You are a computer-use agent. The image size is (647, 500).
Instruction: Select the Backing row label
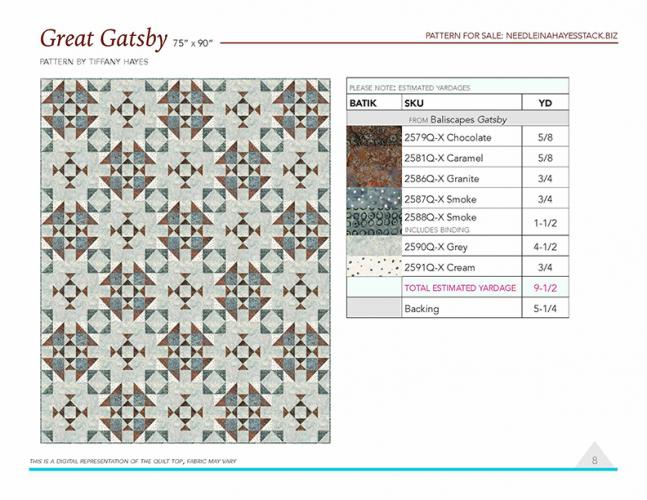pos(421,309)
